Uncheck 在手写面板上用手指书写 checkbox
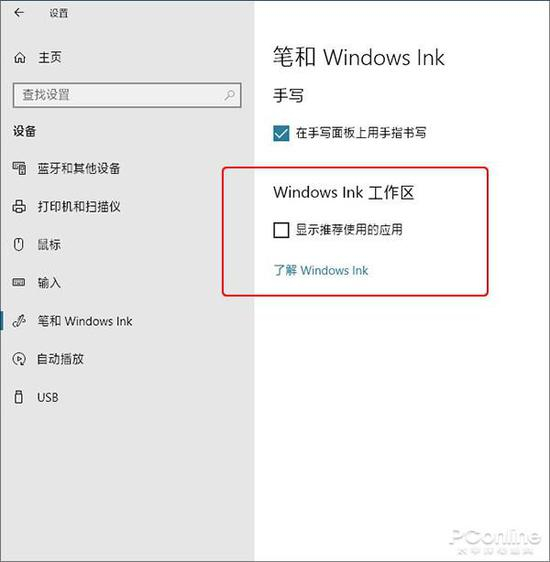Viewport: 550px width, 562px height. pyautogui.click(x=281, y=133)
